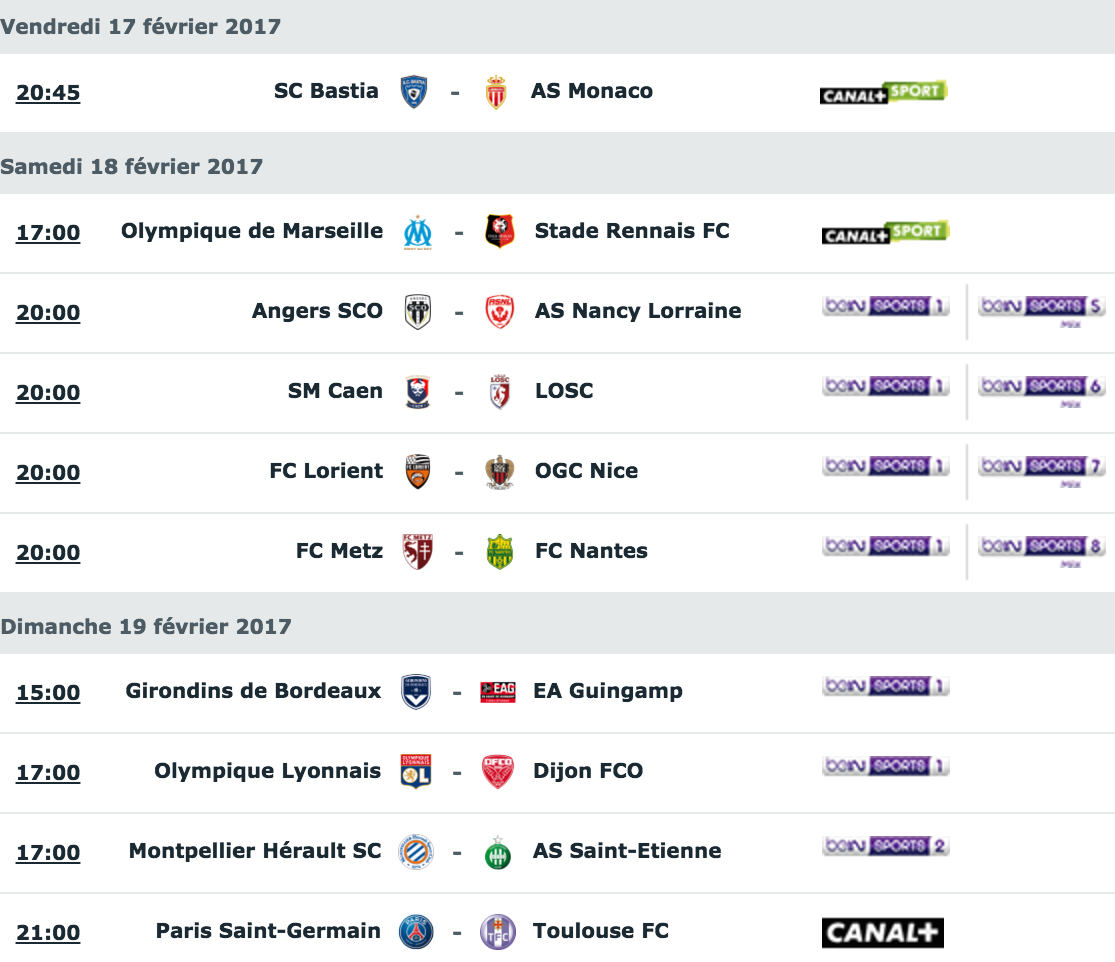Screen dimensions: 1115x962
Task: Select the Olympique Lyonnais OL logo
Action: click(x=416, y=771)
